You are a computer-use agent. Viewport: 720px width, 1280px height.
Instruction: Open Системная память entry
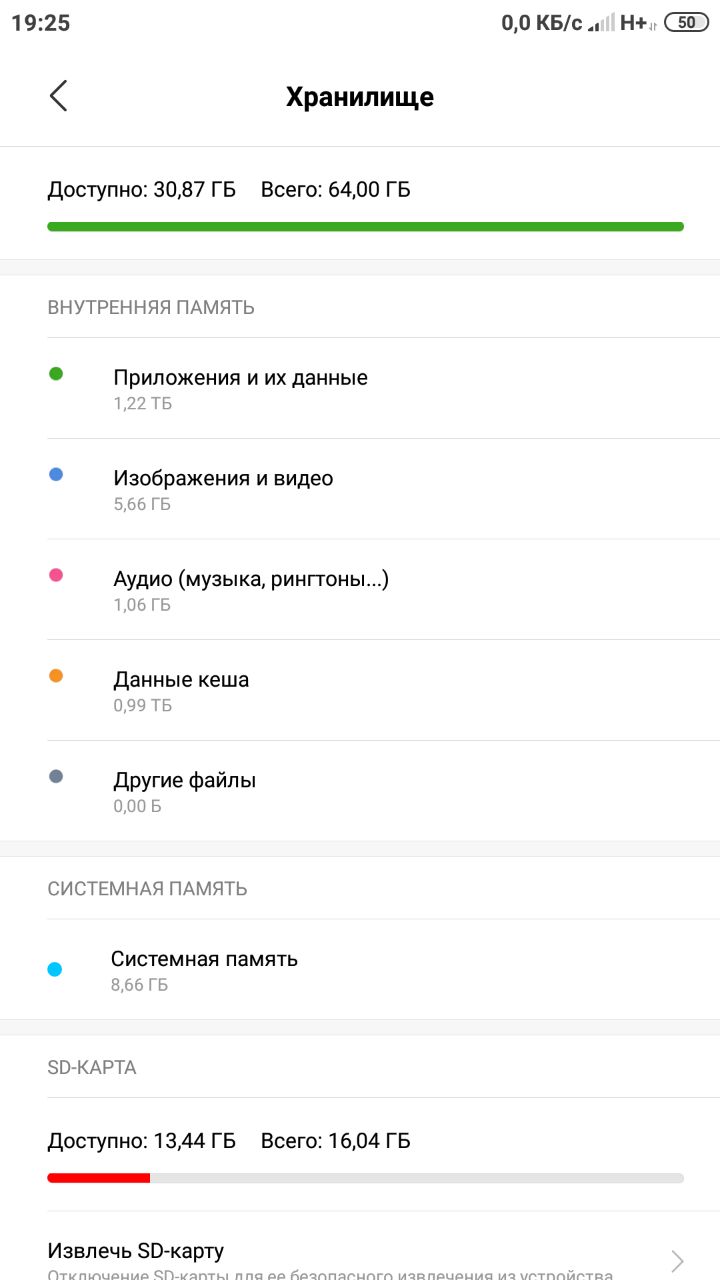[x=360, y=969]
